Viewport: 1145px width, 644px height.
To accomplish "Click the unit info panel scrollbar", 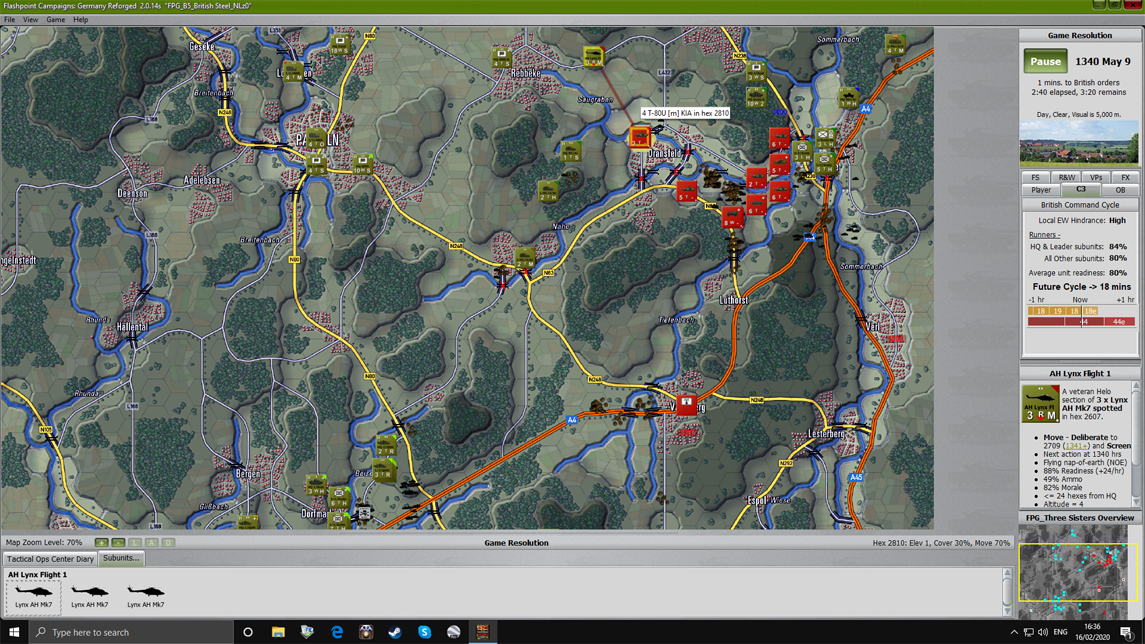I will [1136, 444].
